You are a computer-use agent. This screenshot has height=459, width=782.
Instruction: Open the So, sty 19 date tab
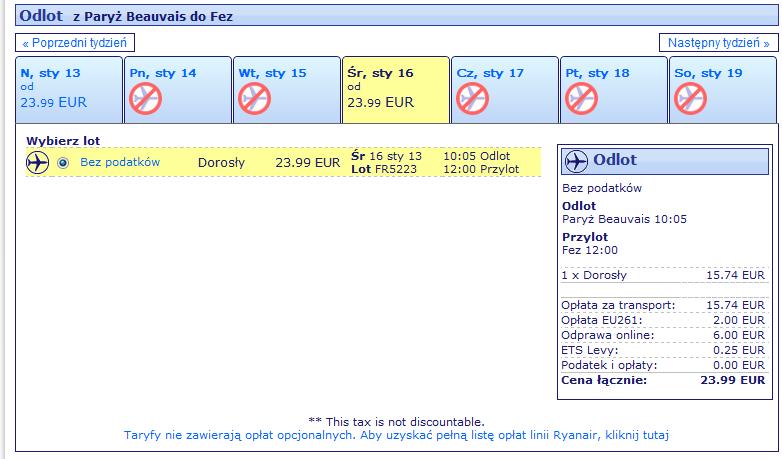point(723,90)
